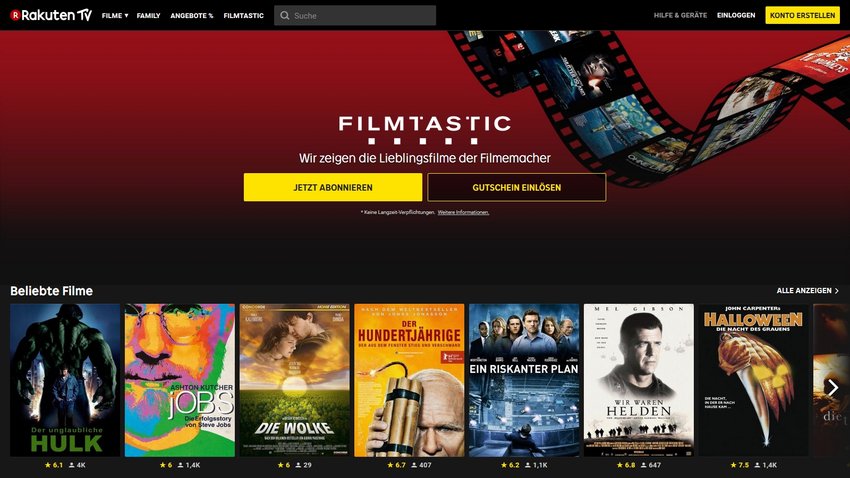Image resolution: width=850 pixels, height=478 pixels.
Task: Open the Weitere Informationen link
Action: (463, 212)
